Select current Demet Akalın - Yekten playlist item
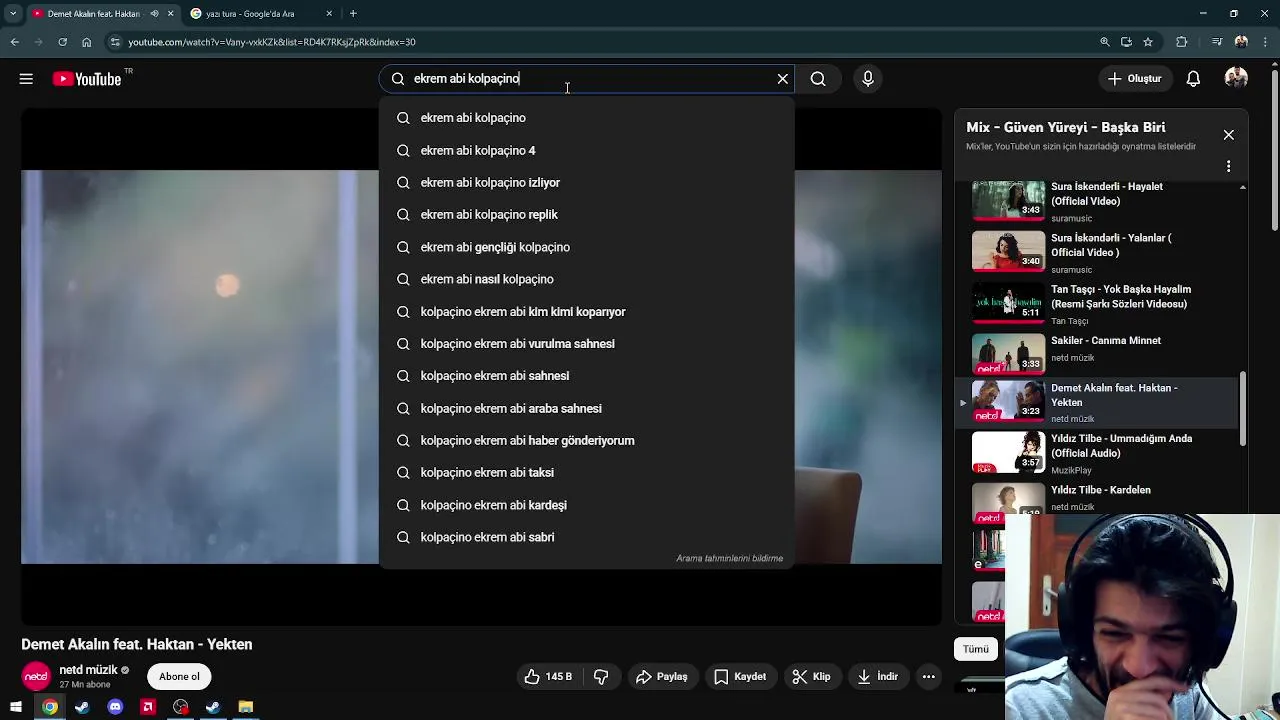This screenshot has width=1280, height=720. tap(1098, 402)
